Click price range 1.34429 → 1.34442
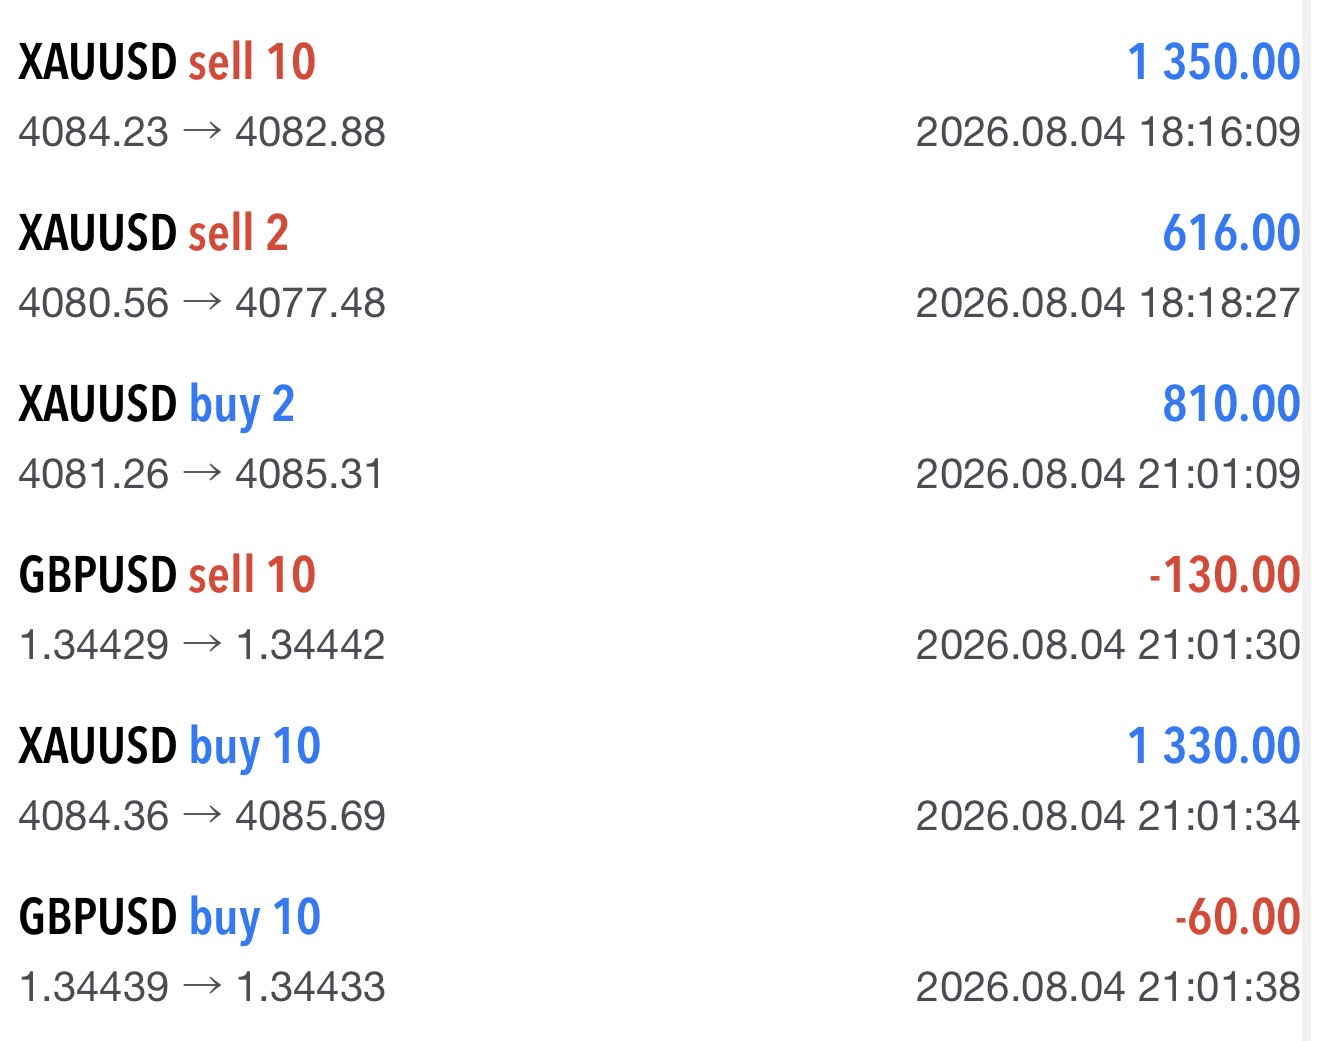This screenshot has width=1320, height=1041. coord(202,645)
